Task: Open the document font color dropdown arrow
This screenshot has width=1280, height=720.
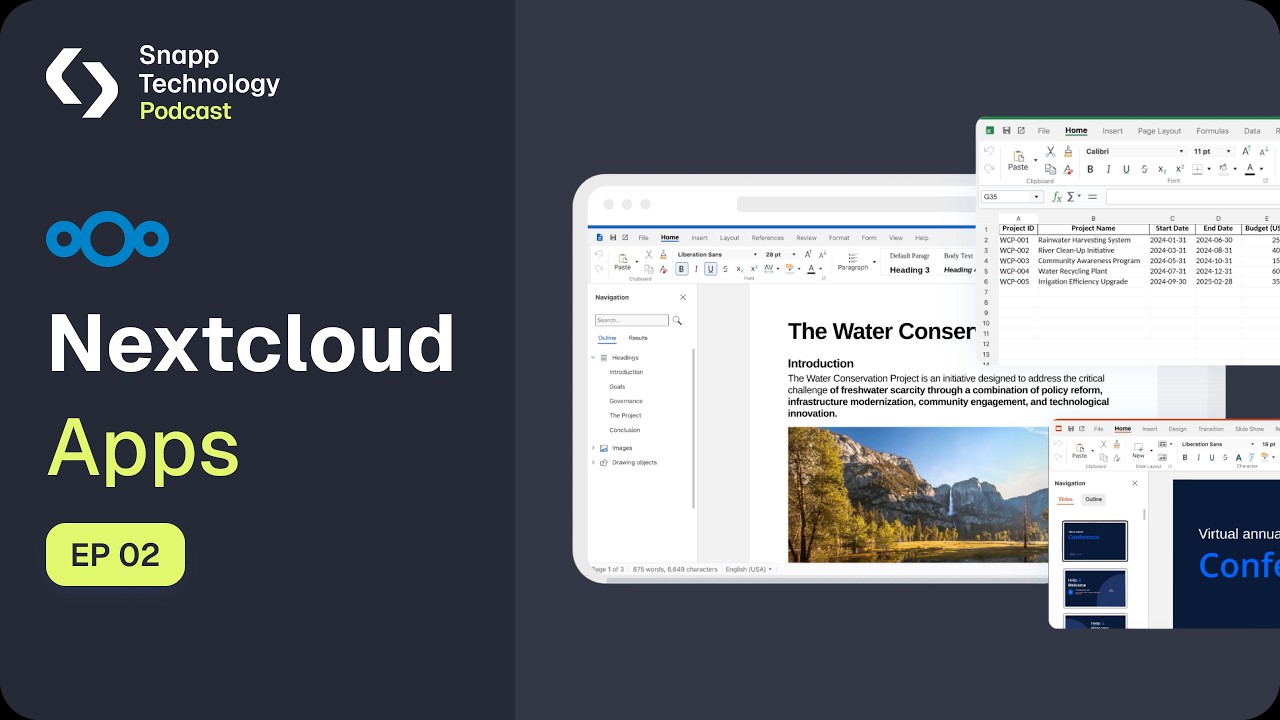Action: click(820, 269)
